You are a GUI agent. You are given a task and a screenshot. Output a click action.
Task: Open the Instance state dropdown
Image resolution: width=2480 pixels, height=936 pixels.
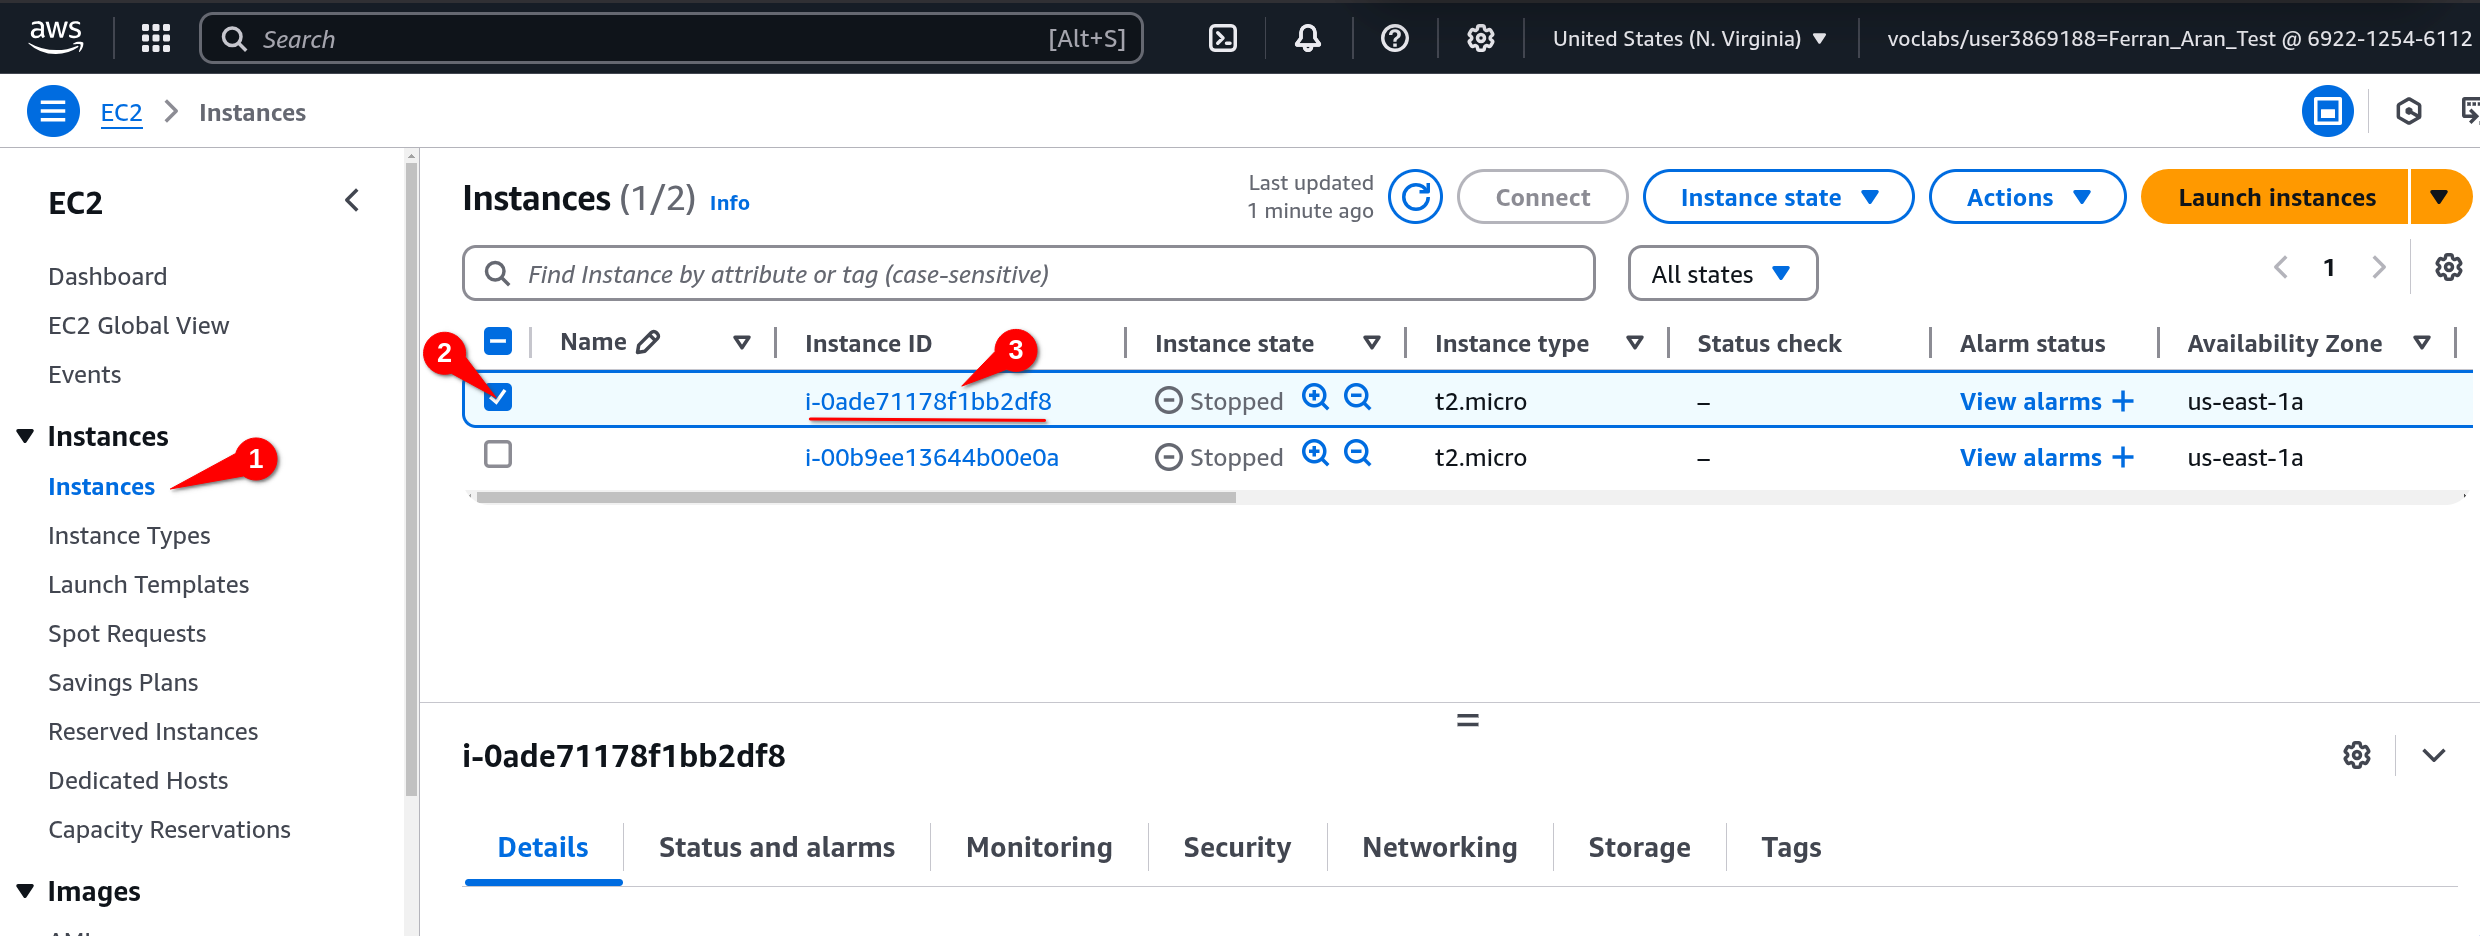[1778, 196]
